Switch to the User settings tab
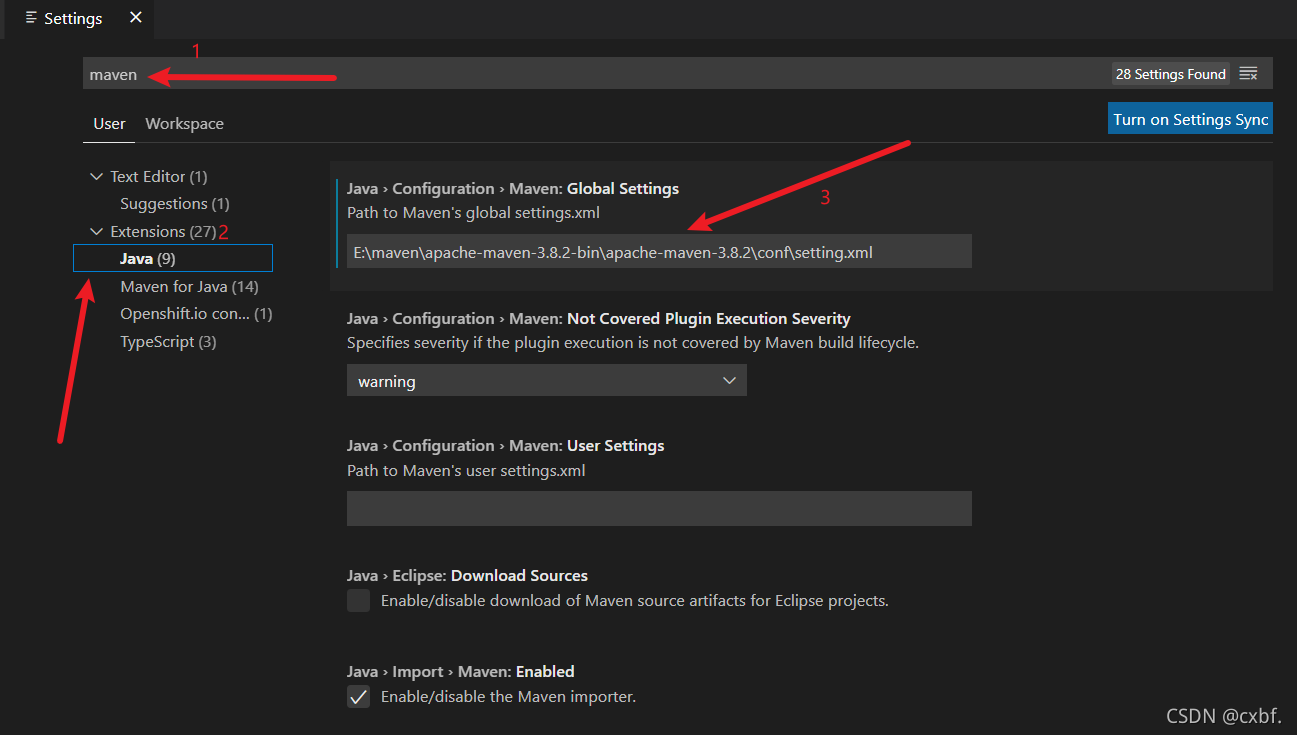 pos(109,124)
